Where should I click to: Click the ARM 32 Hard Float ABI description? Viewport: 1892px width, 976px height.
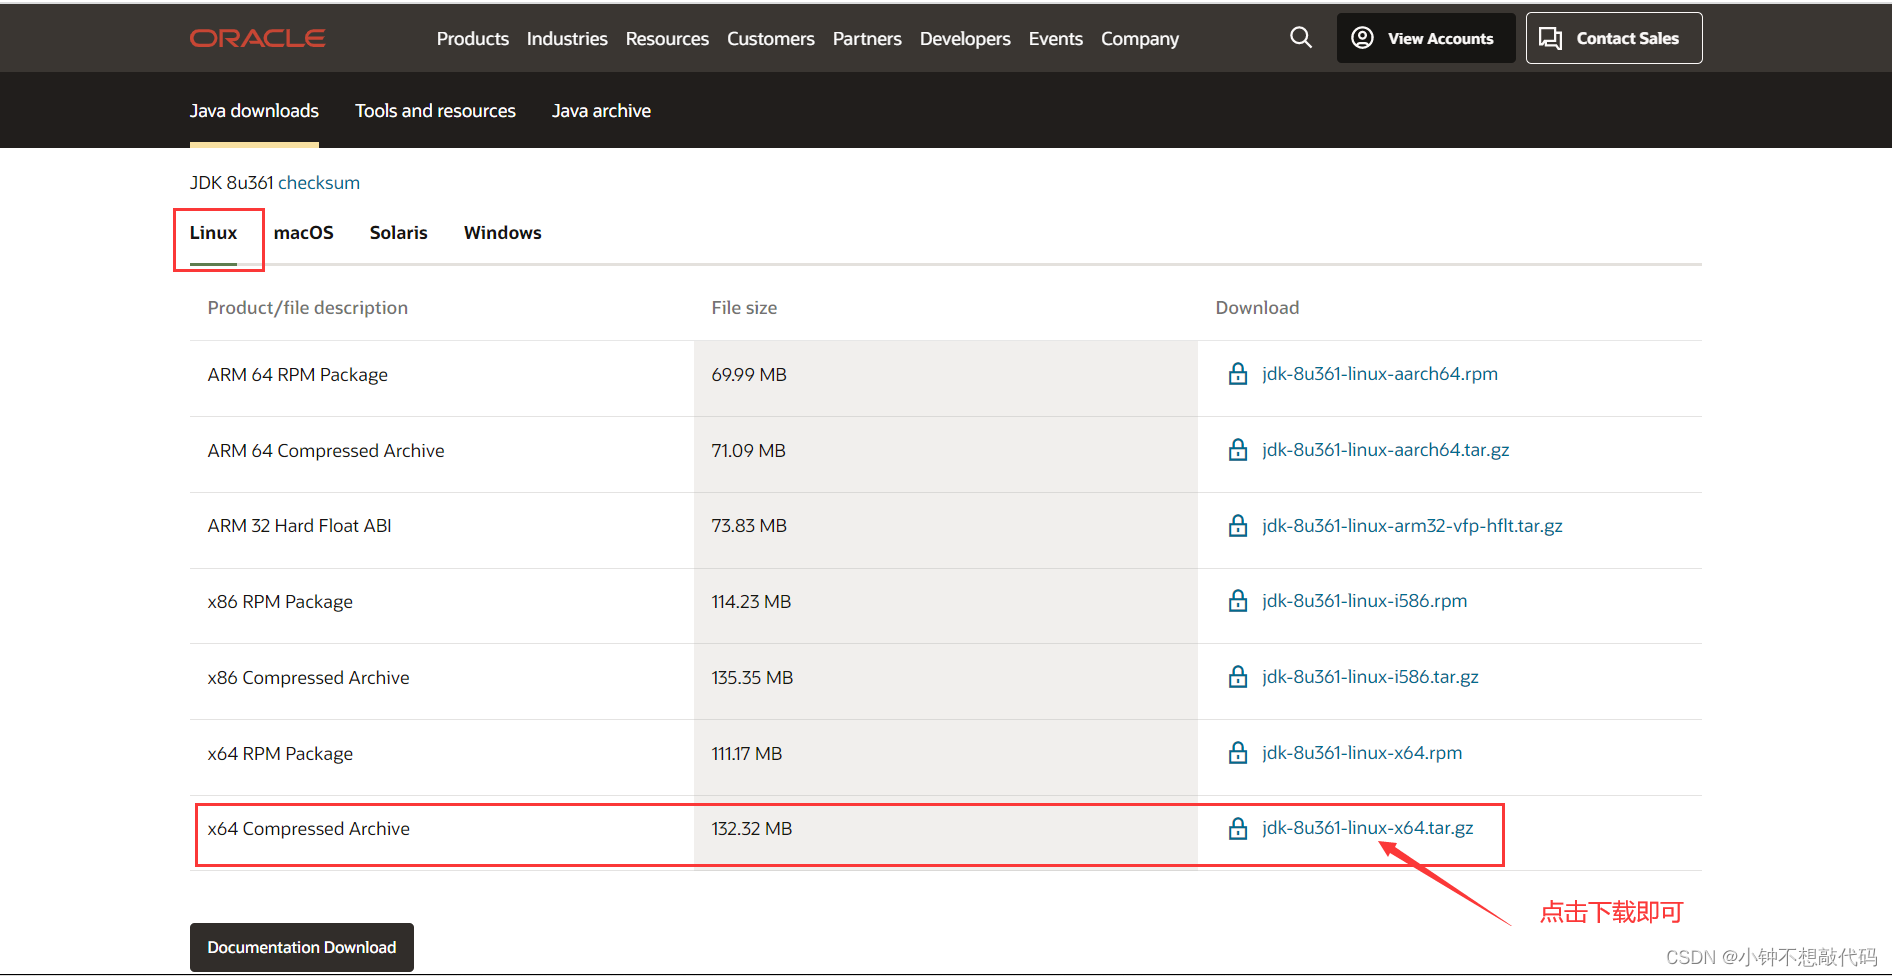[x=300, y=526]
